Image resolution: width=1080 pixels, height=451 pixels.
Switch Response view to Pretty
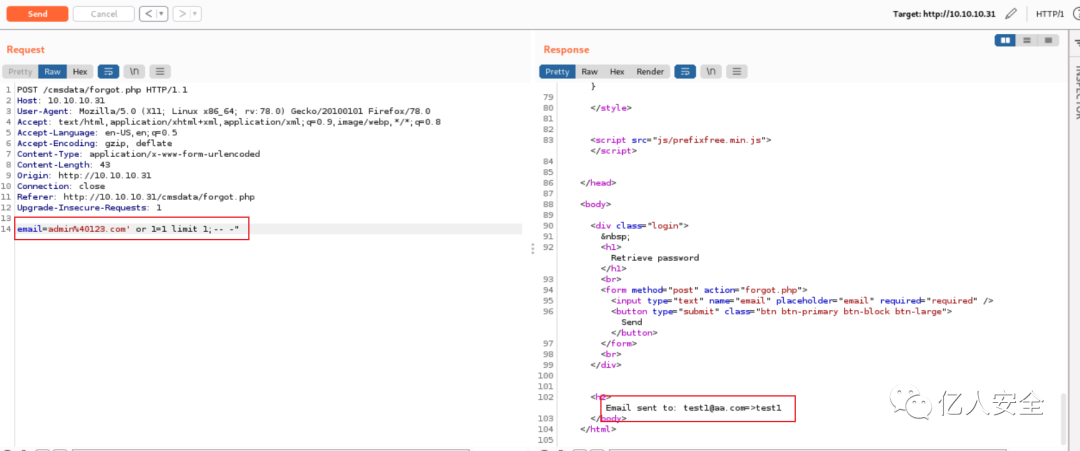click(x=557, y=72)
